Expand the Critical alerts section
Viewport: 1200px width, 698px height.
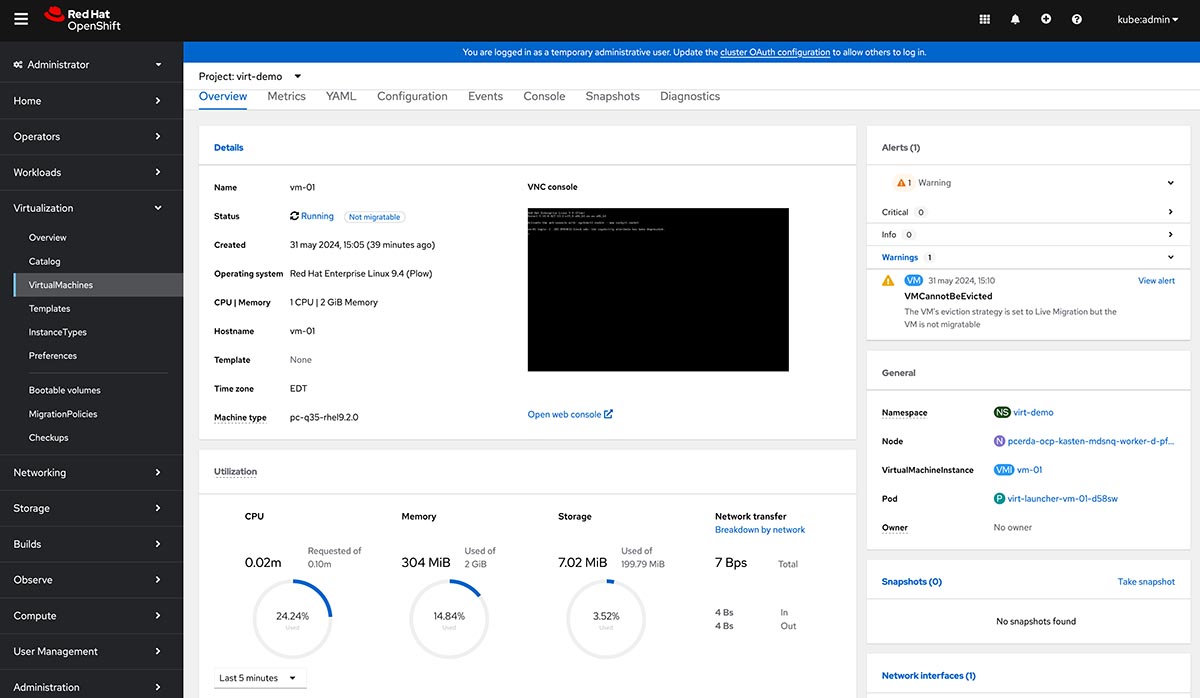coord(1170,212)
